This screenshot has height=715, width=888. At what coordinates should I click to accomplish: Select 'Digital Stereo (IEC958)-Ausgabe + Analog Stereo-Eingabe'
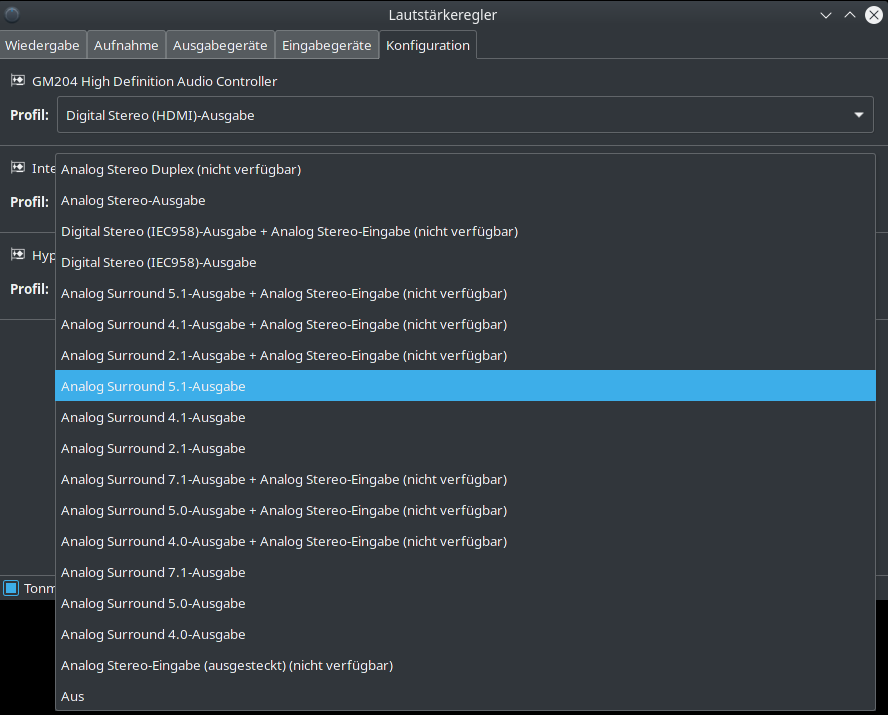coord(466,232)
